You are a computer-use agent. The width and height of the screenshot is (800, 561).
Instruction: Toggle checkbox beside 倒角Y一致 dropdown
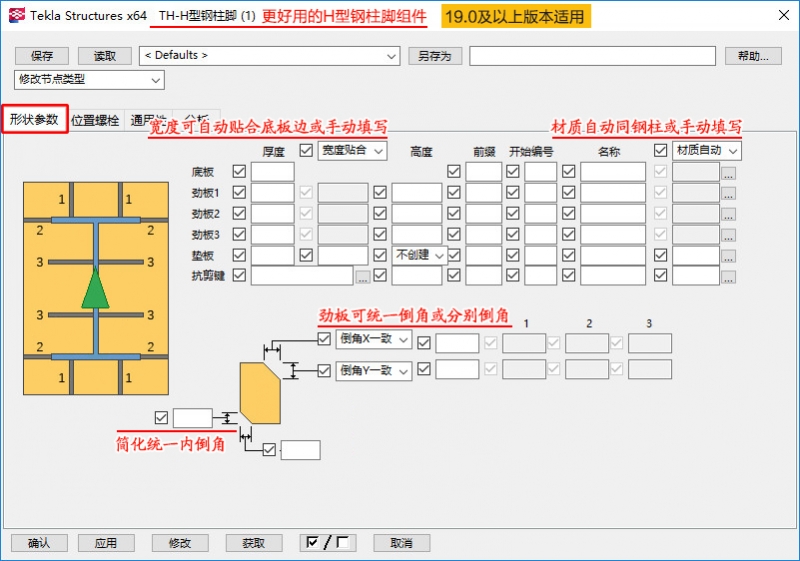pos(324,370)
